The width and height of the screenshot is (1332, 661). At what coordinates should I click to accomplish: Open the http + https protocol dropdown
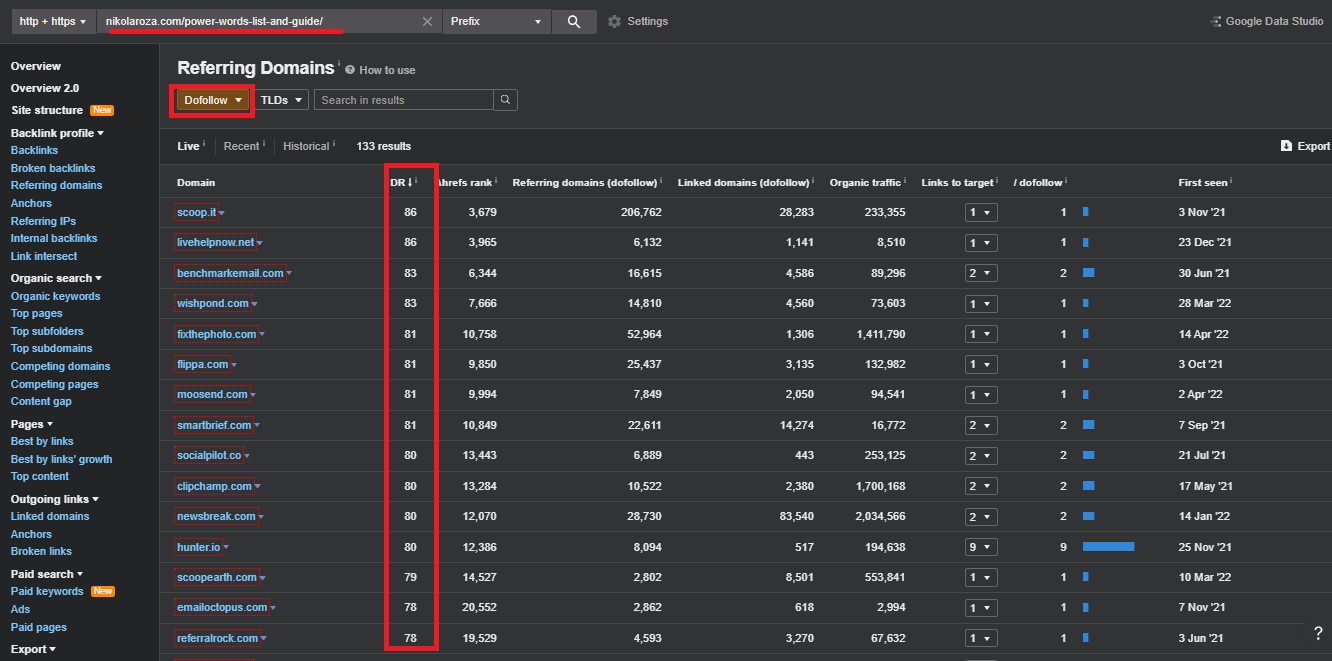click(52, 22)
